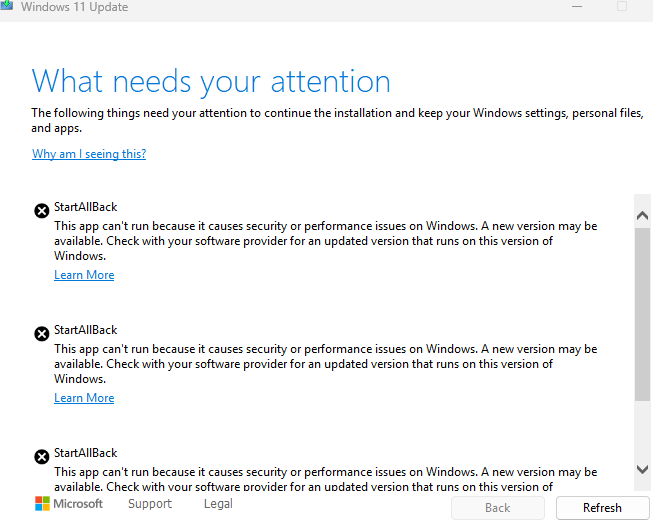Open the Support link in footer
This screenshot has width=653, height=520.
point(150,504)
